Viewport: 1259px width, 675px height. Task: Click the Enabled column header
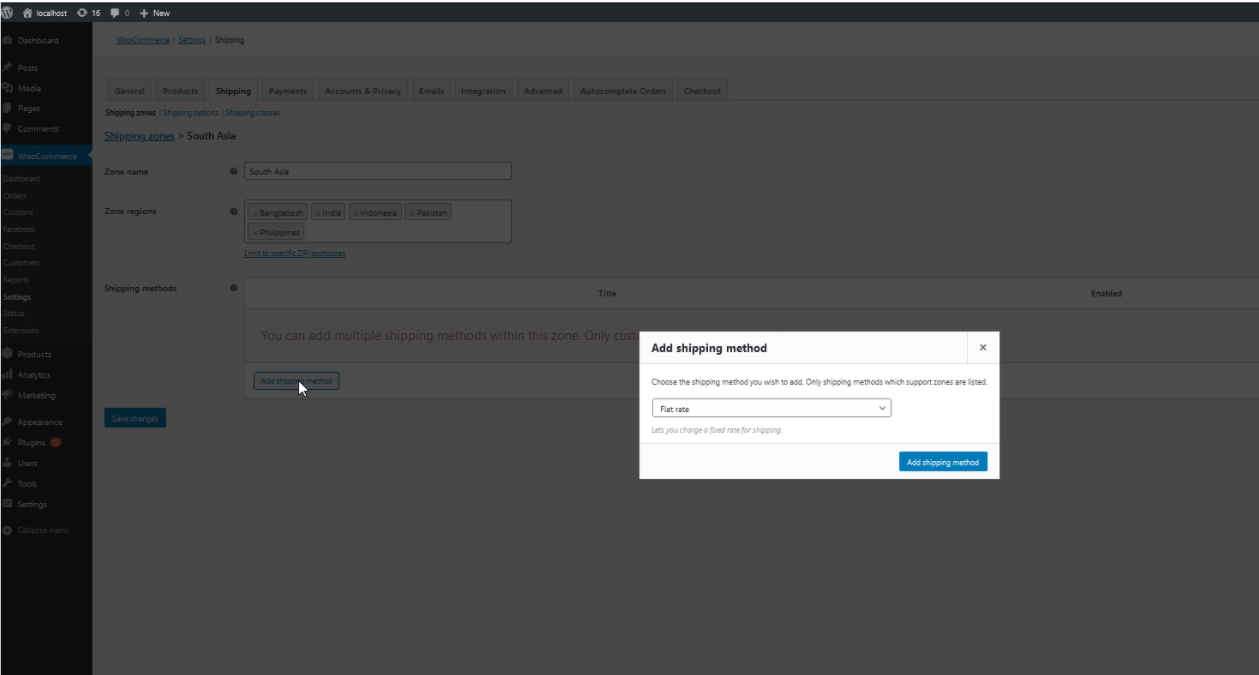point(1106,293)
